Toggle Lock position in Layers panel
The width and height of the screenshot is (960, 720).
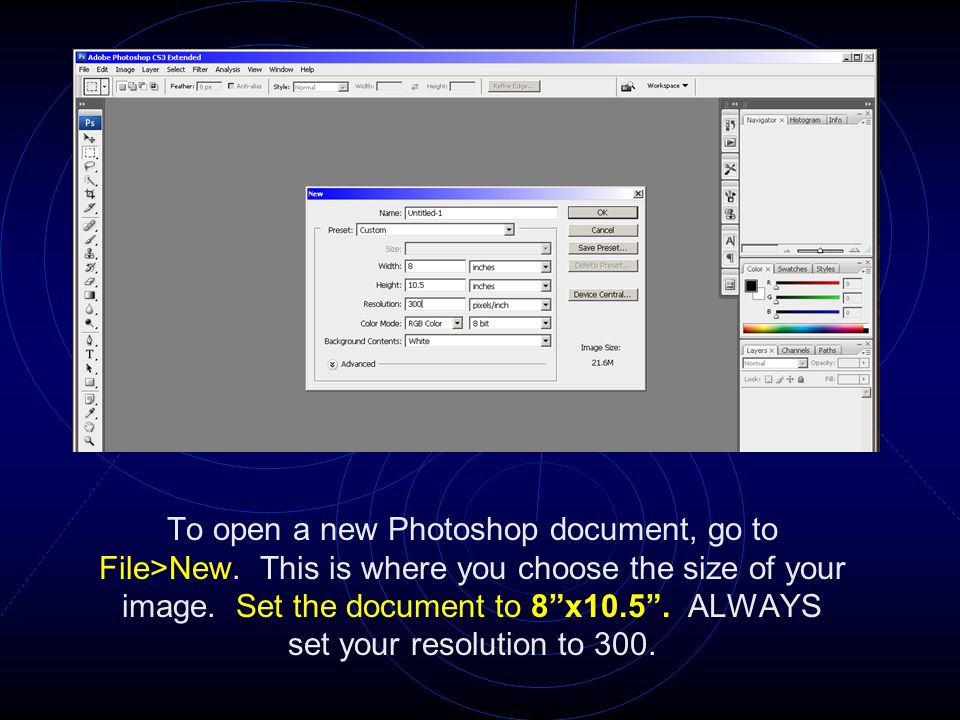pyautogui.click(x=790, y=380)
